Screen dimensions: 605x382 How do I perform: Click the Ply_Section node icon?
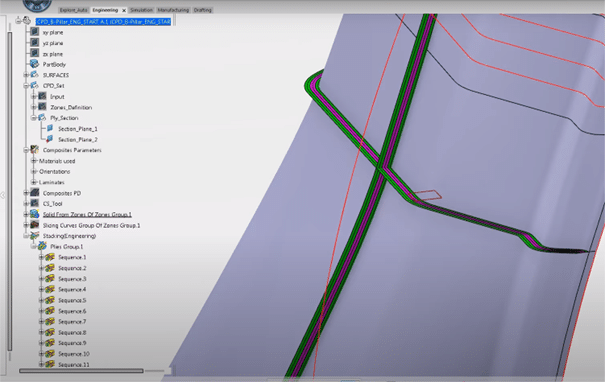[x=42, y=117]
